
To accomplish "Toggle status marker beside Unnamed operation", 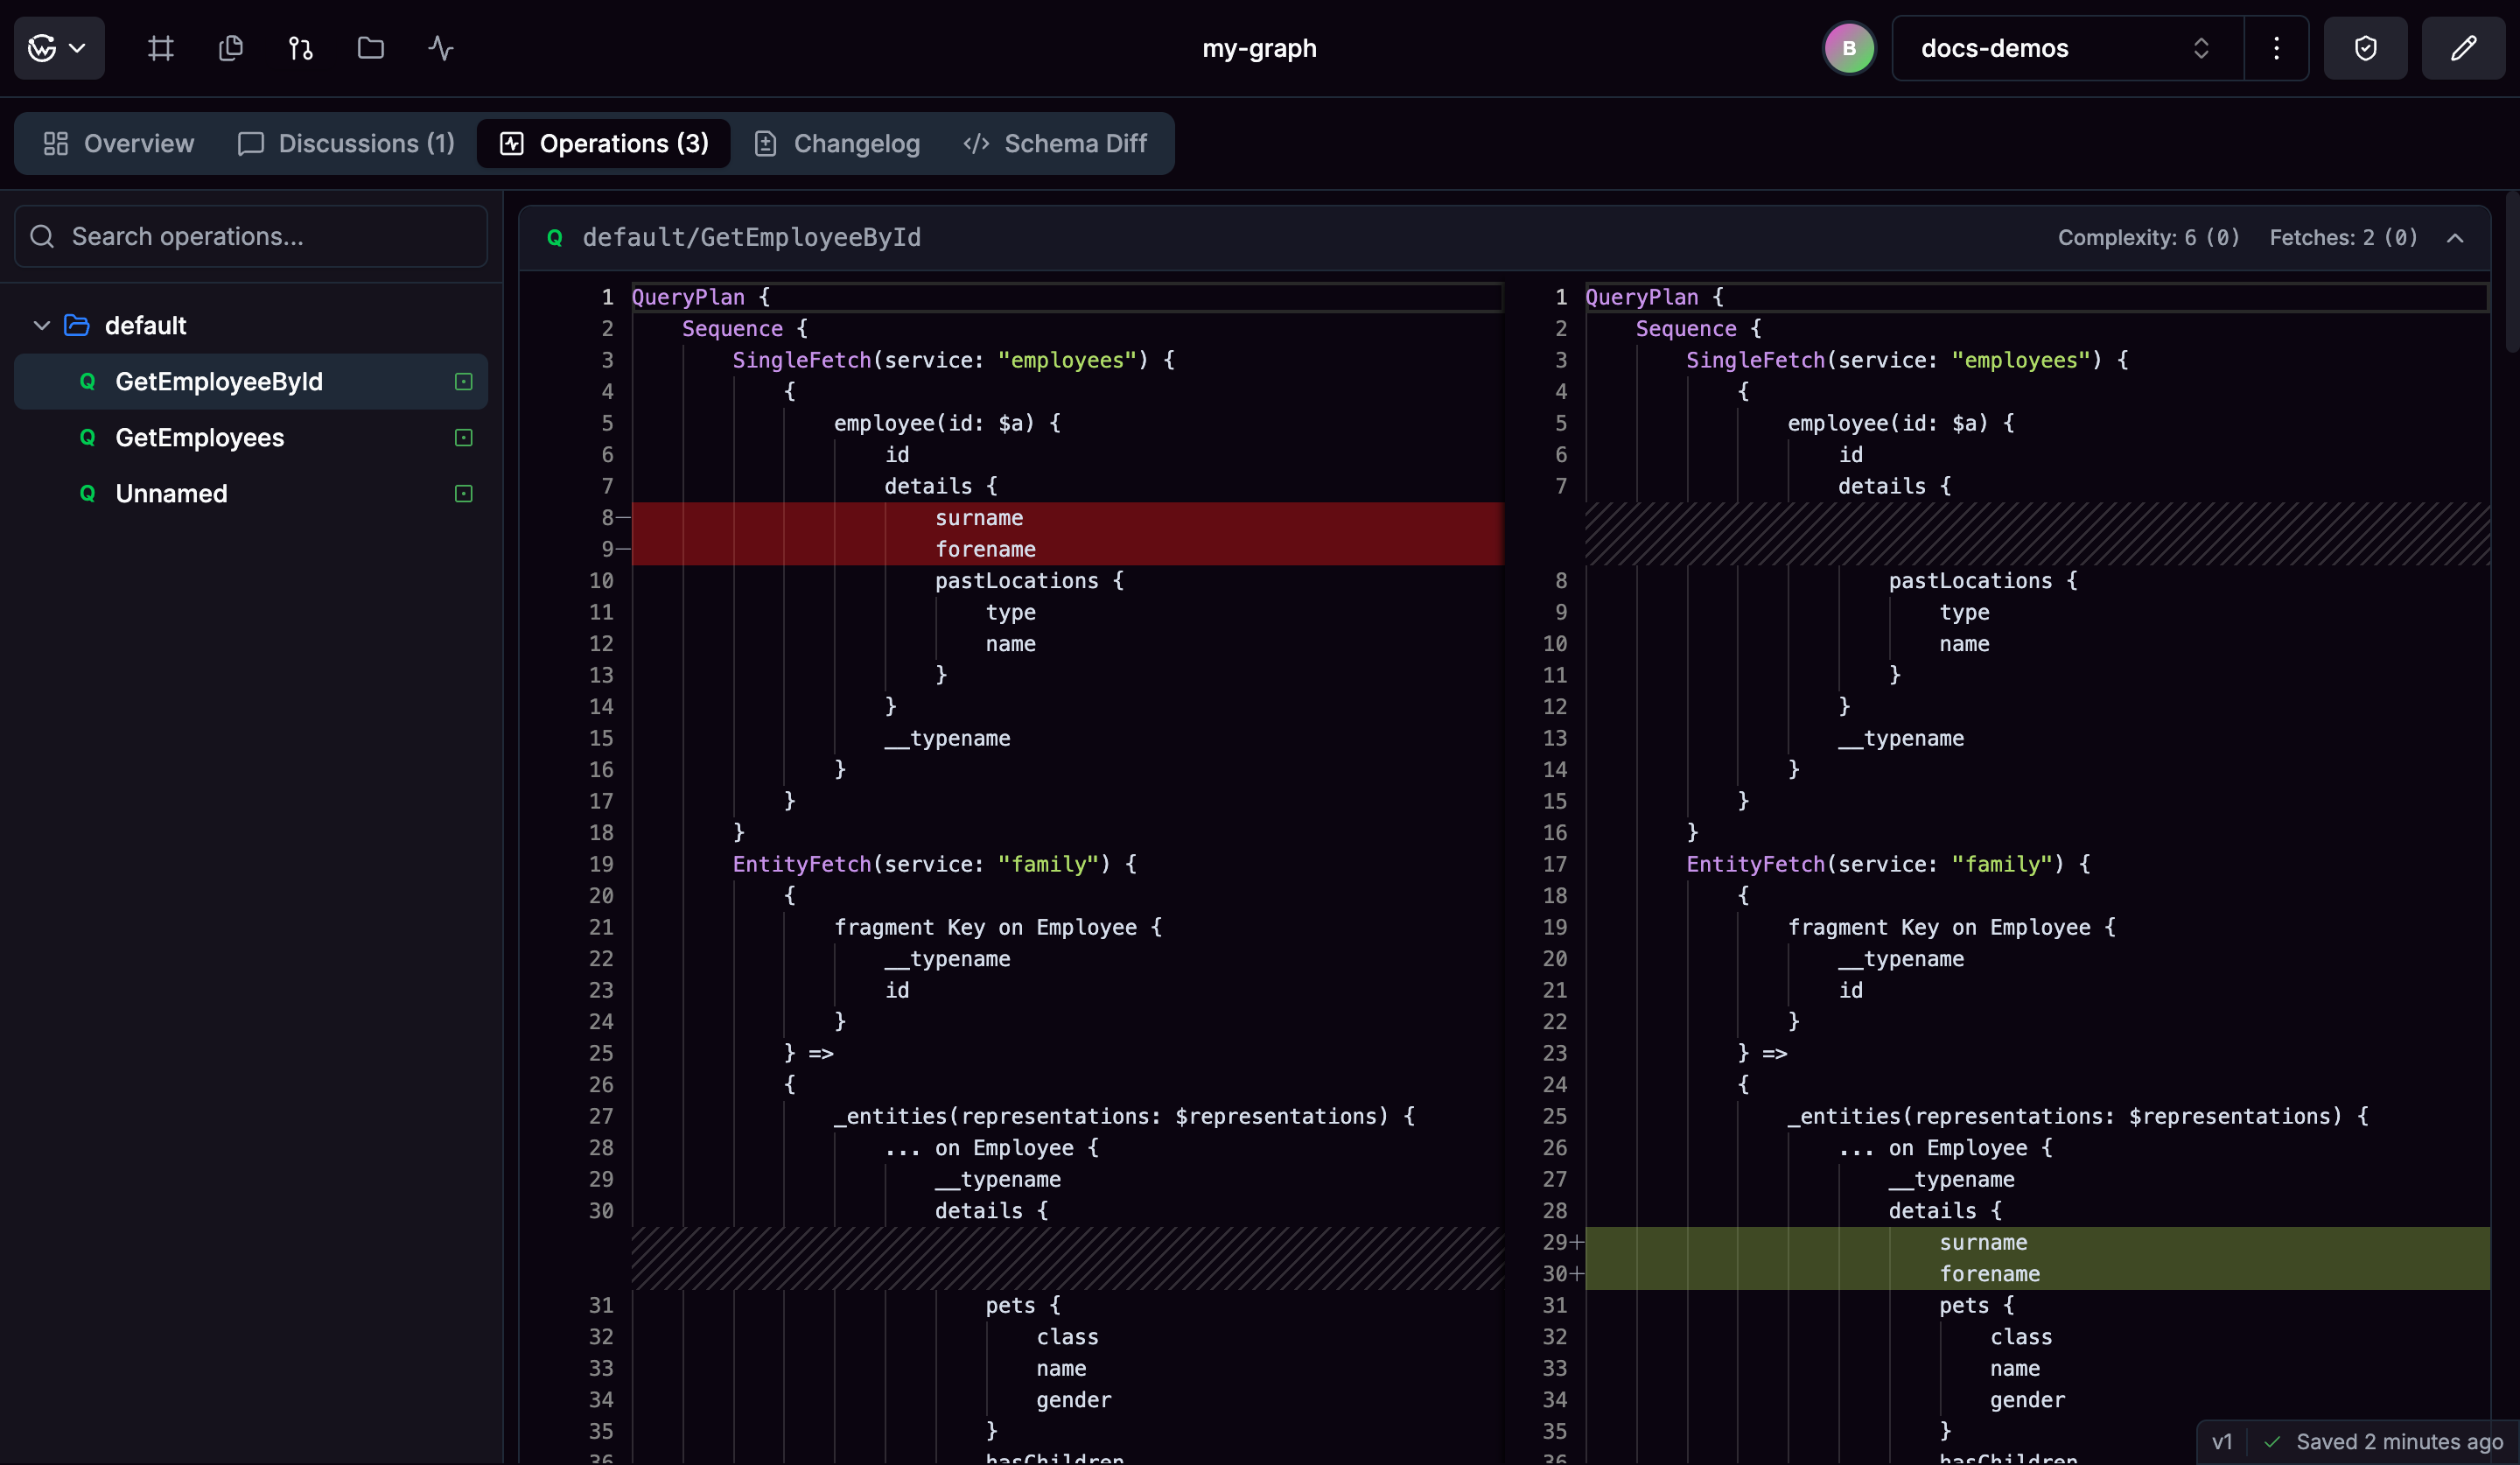I will [463, 493].
